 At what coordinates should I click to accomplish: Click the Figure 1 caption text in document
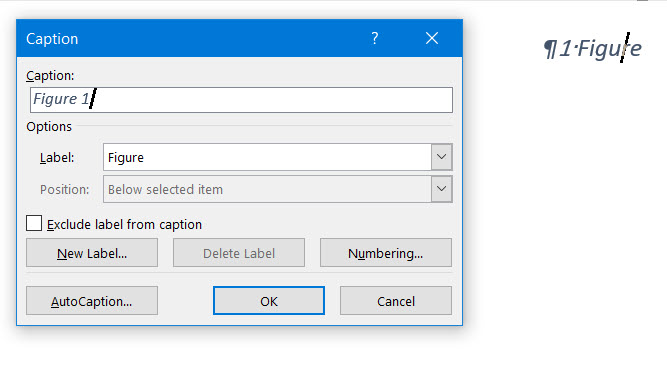[x=593, y=48]
